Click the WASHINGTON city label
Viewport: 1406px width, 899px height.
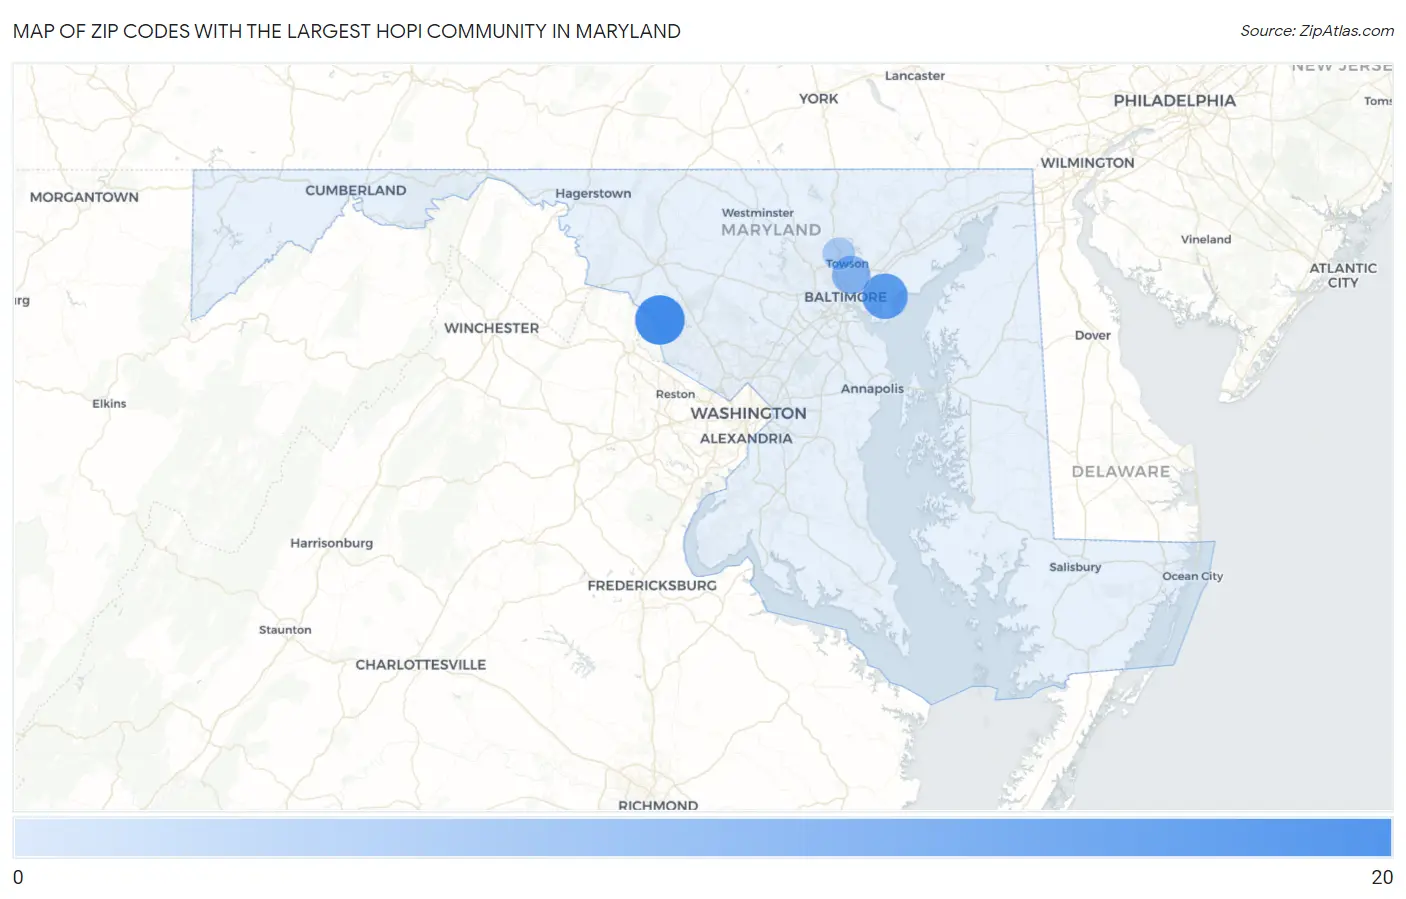[x=748, y=413]
